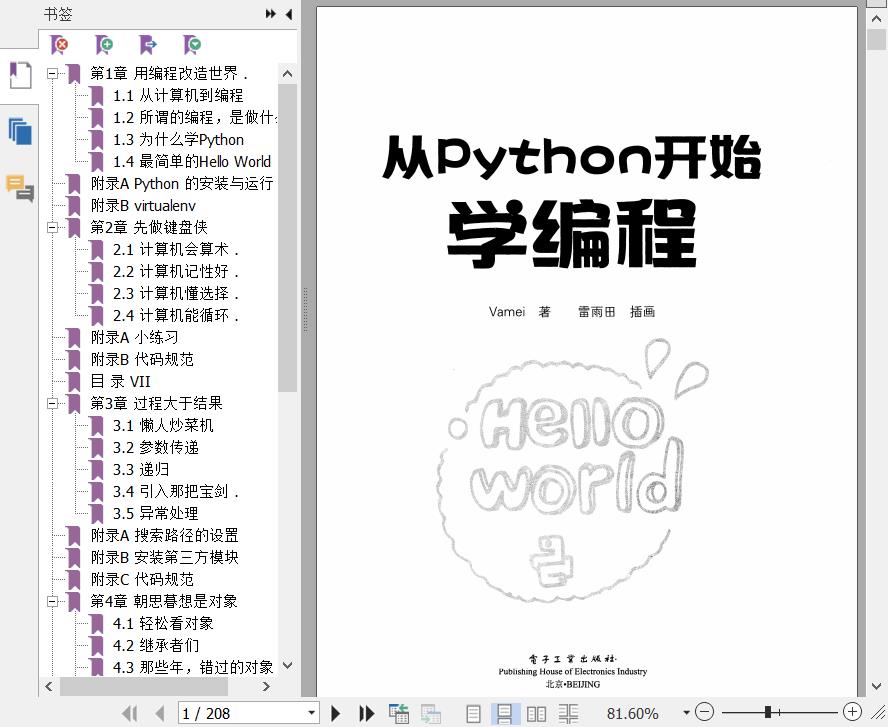Collapse the 第3章 过程大于结果 bookmark

[x=53, y=404]
